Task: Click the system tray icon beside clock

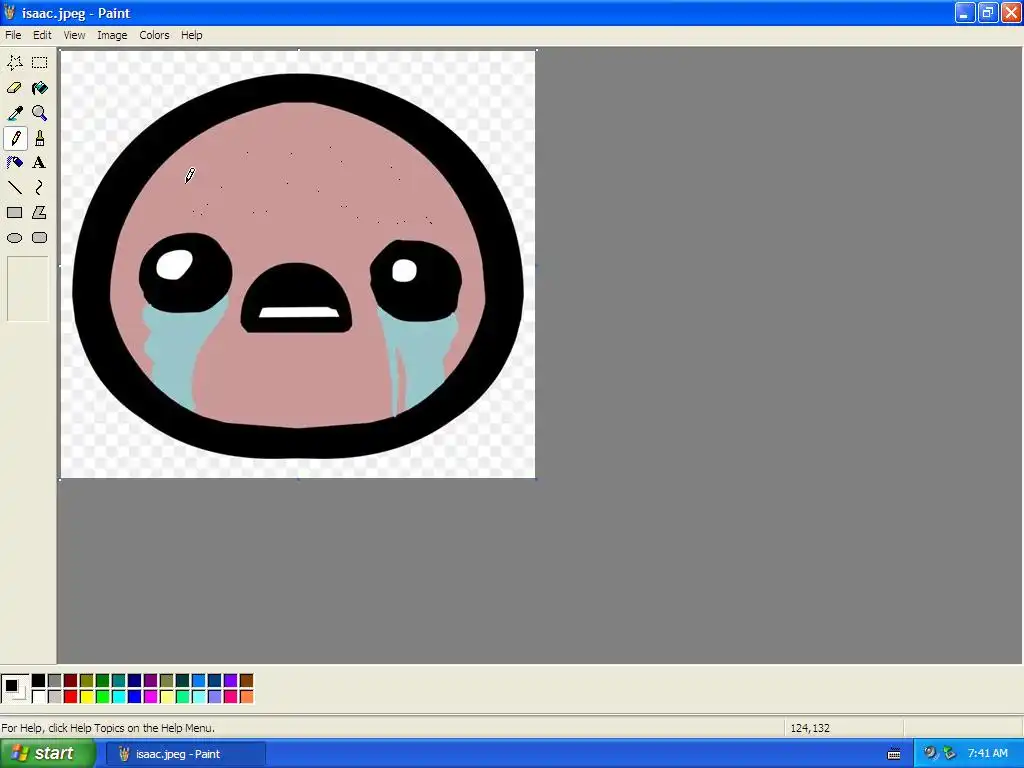Action: 950,753
